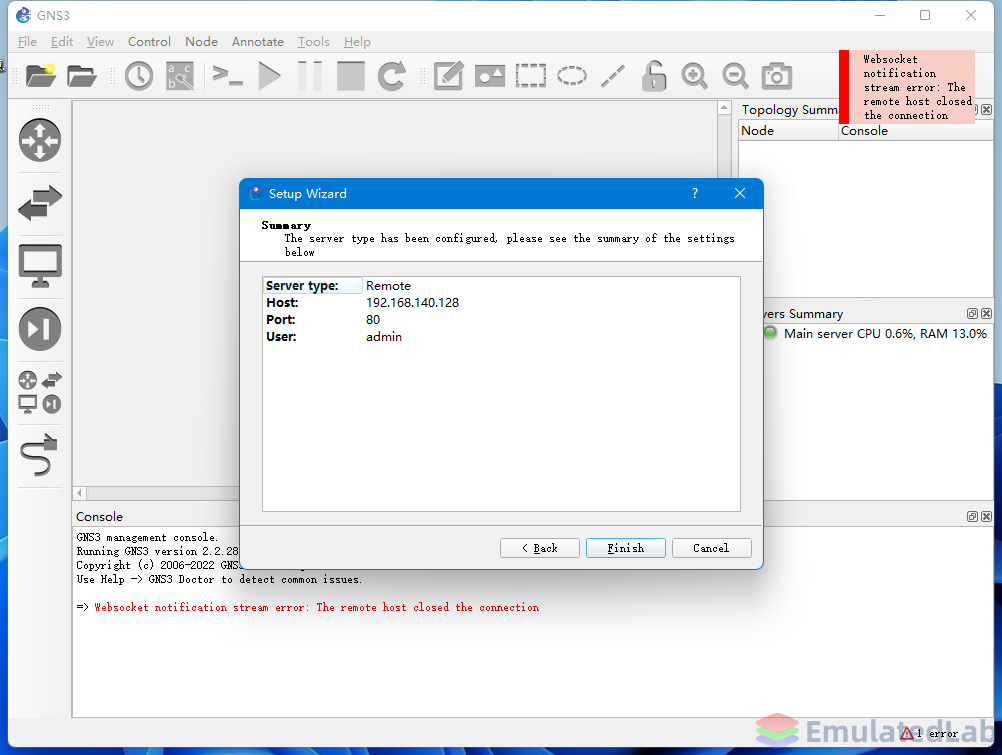Screen dimensions: 1002x755
Task: Go Back in Setup Wizard
Action: pyautogui.click(x=539, y=548)
